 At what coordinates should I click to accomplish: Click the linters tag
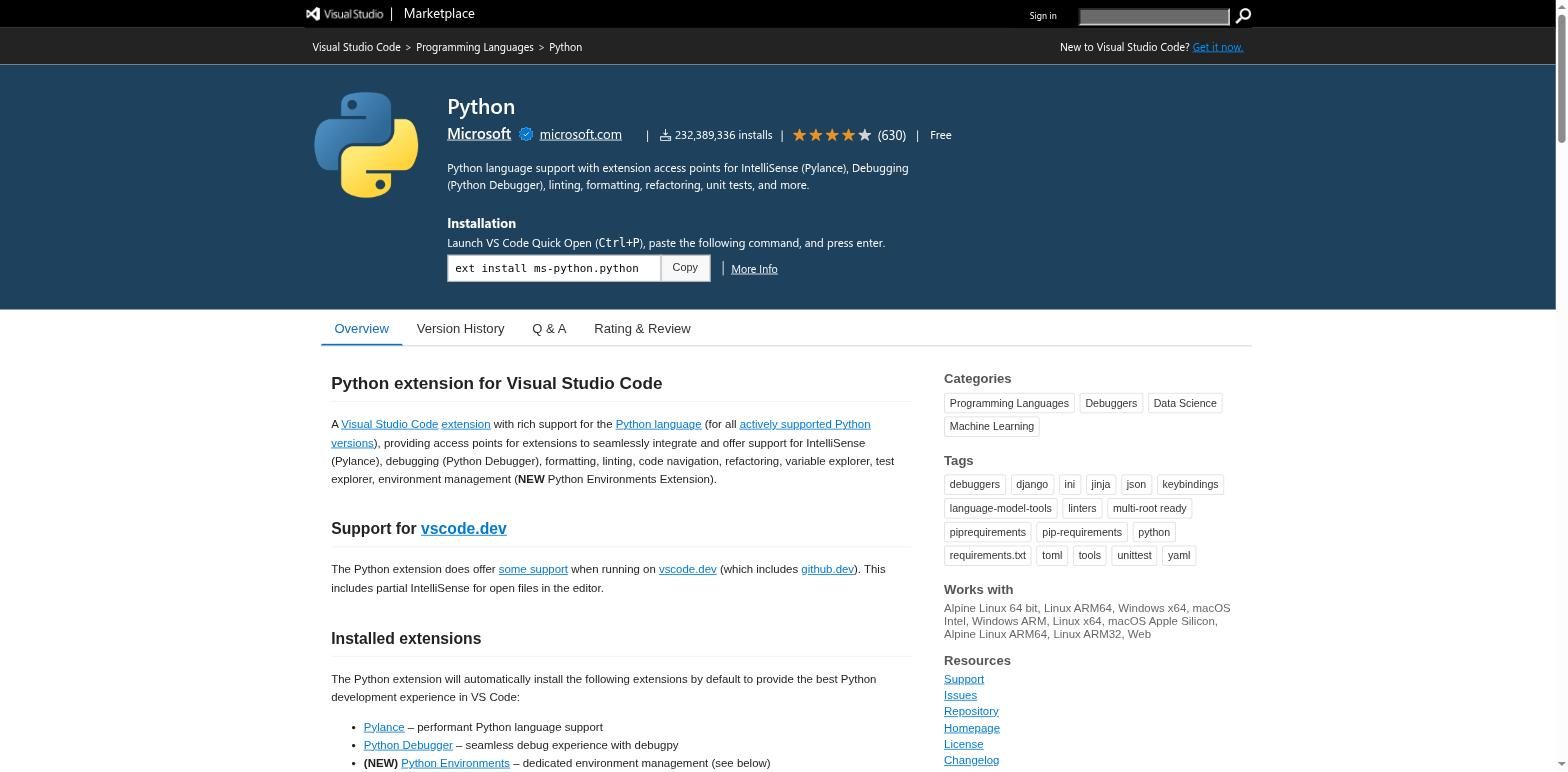pyautogui.click(x=1082, y=508)
